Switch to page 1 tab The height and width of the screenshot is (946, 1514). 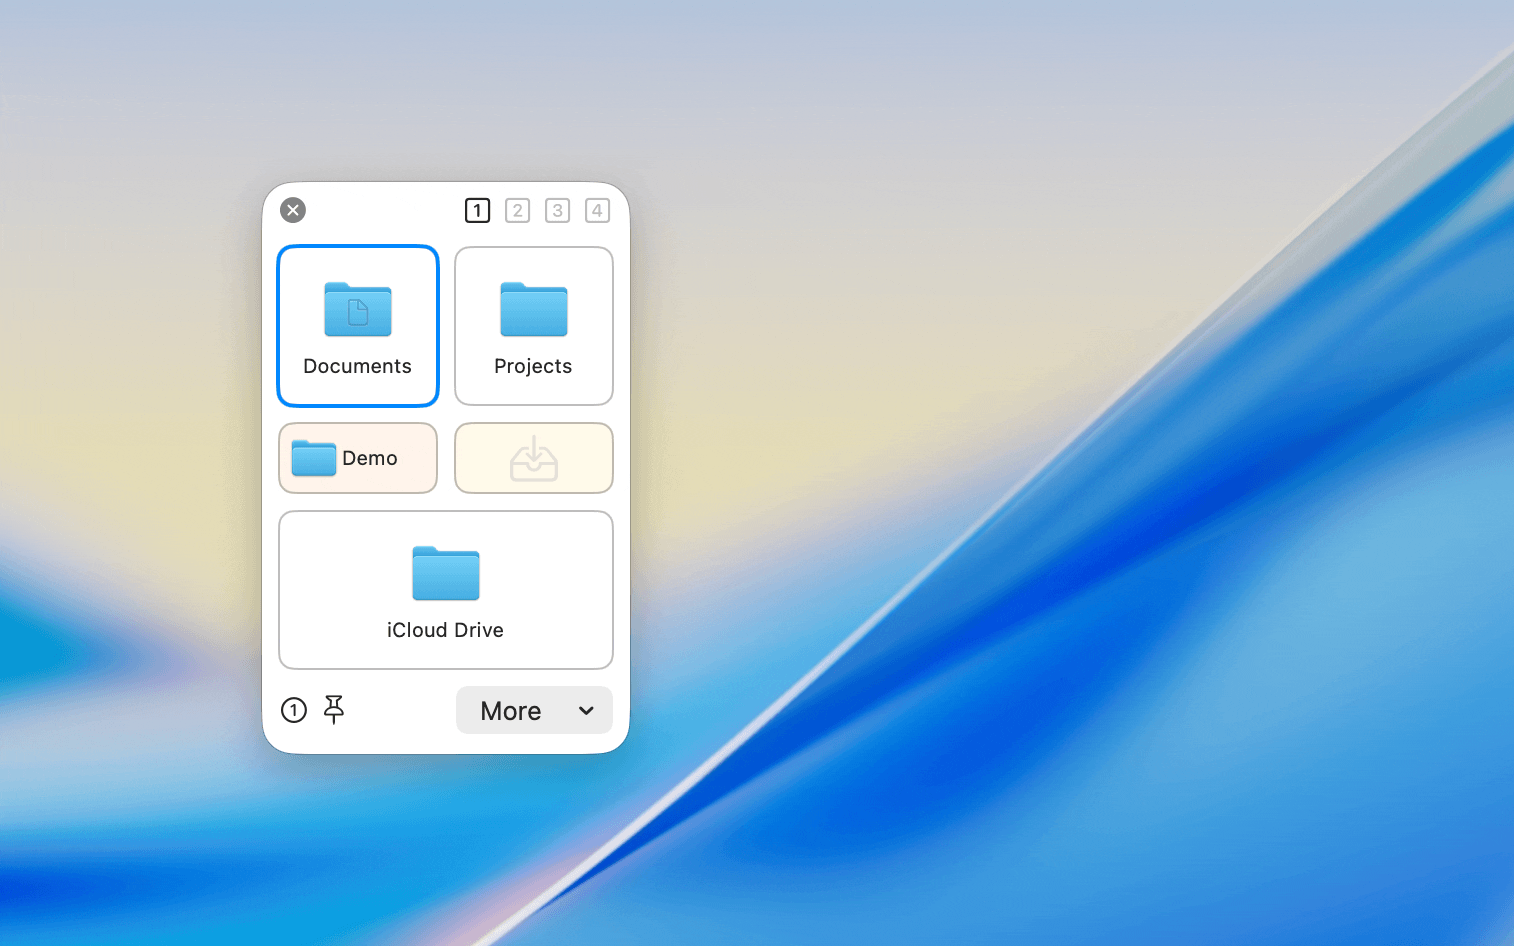click(x=477, y=210)
